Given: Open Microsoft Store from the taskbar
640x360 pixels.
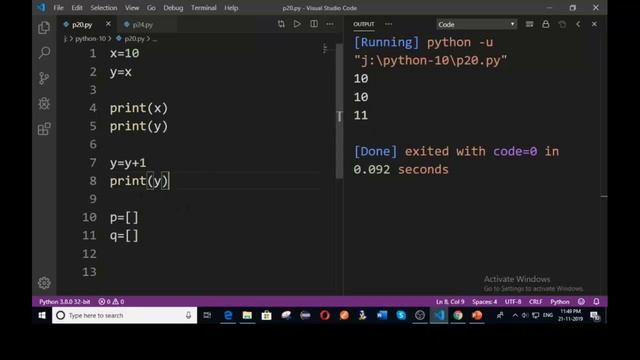Looking at the screenshot, I should 267,315.
